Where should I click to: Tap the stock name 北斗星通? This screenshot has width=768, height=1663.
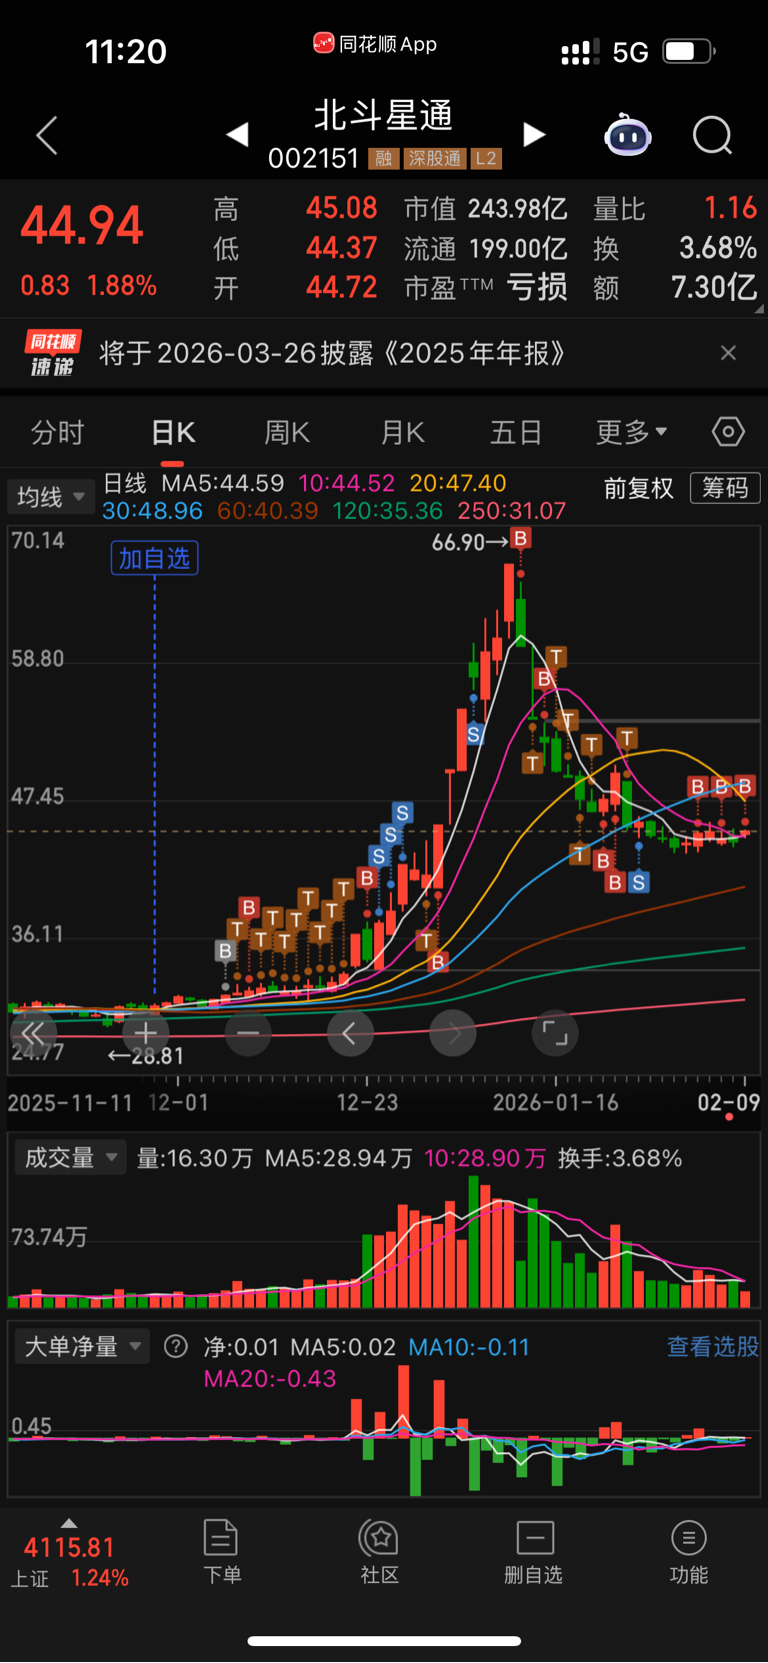pyautogui.click(x=384, y=115)
